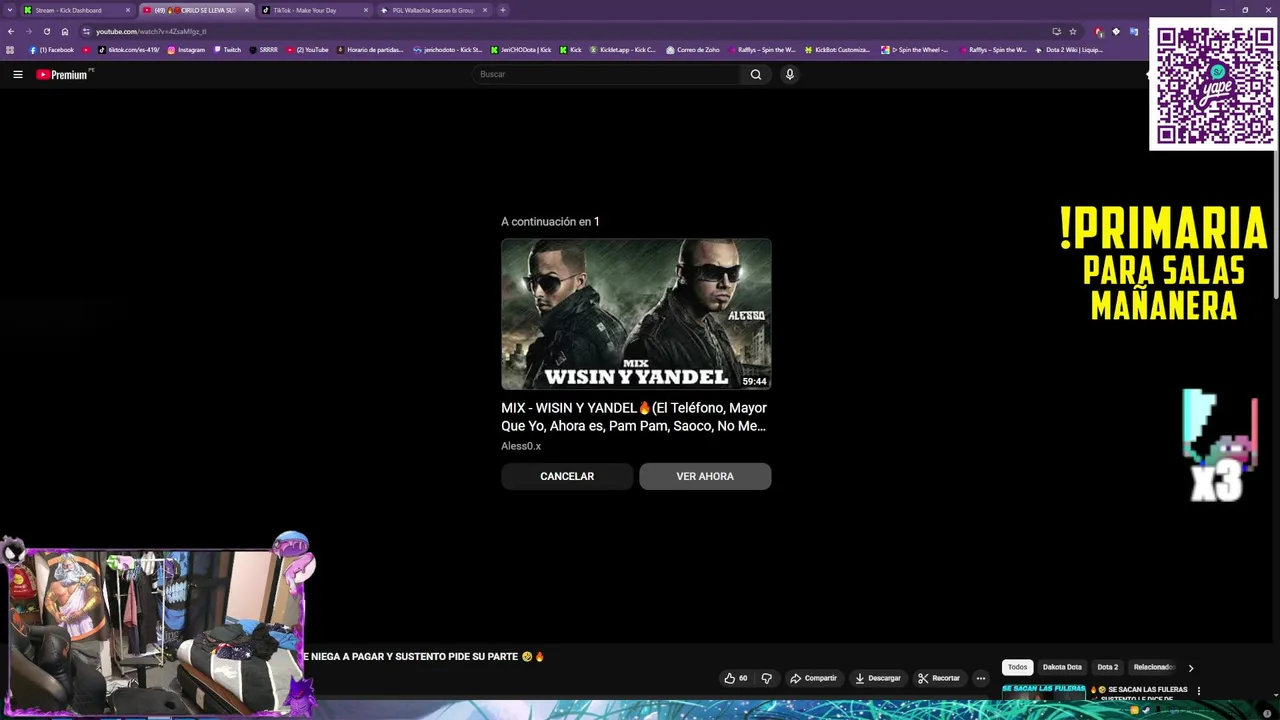
Task: Show more chips with the right chevron
Action: [x=1190, y=667]
